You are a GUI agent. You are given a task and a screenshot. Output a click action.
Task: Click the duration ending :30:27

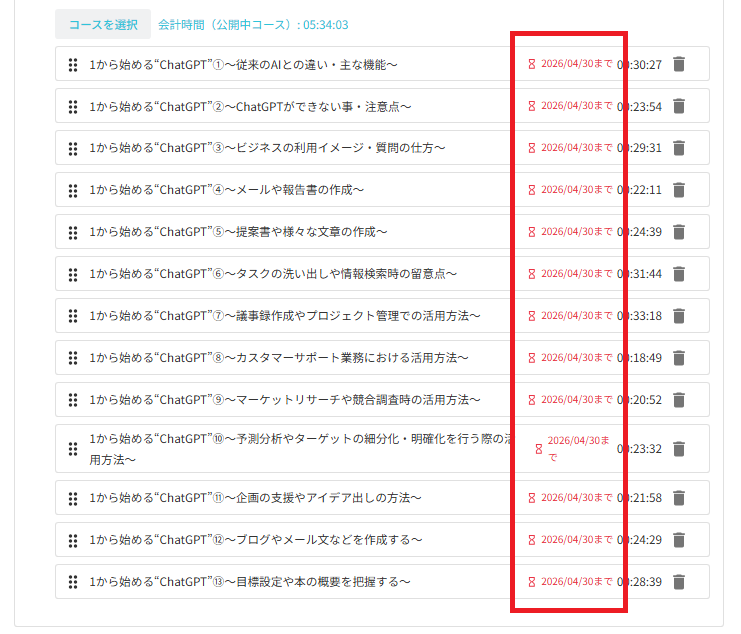tap(639, 65)
